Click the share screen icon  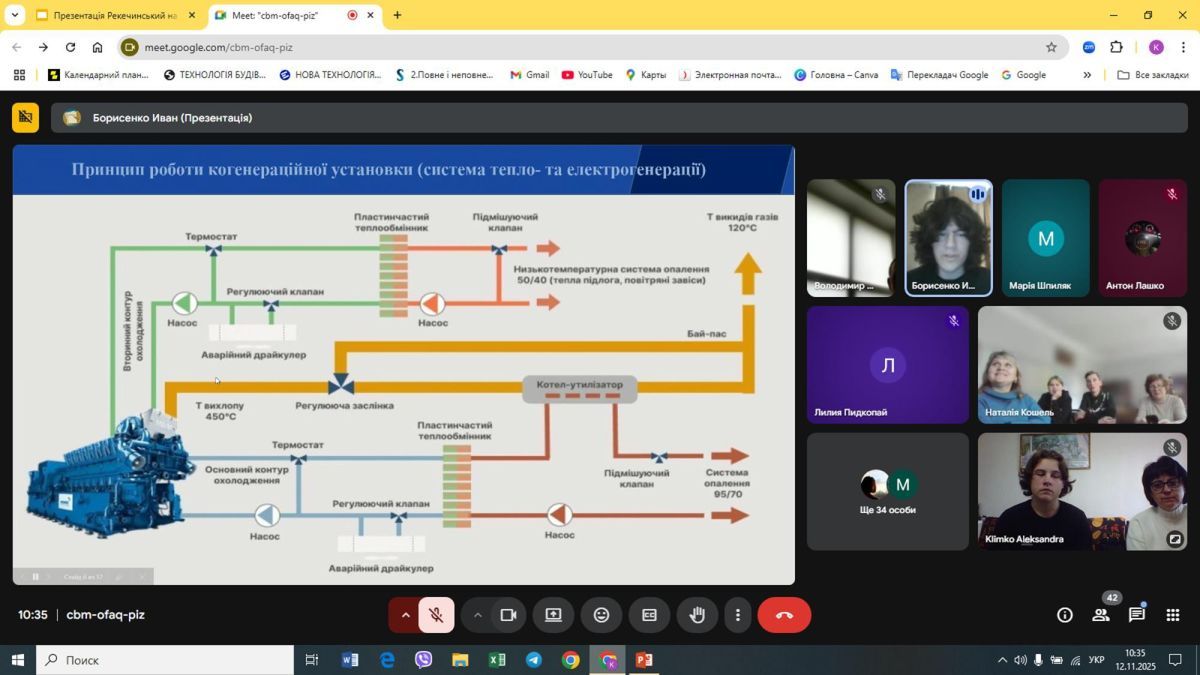point(553,615)
